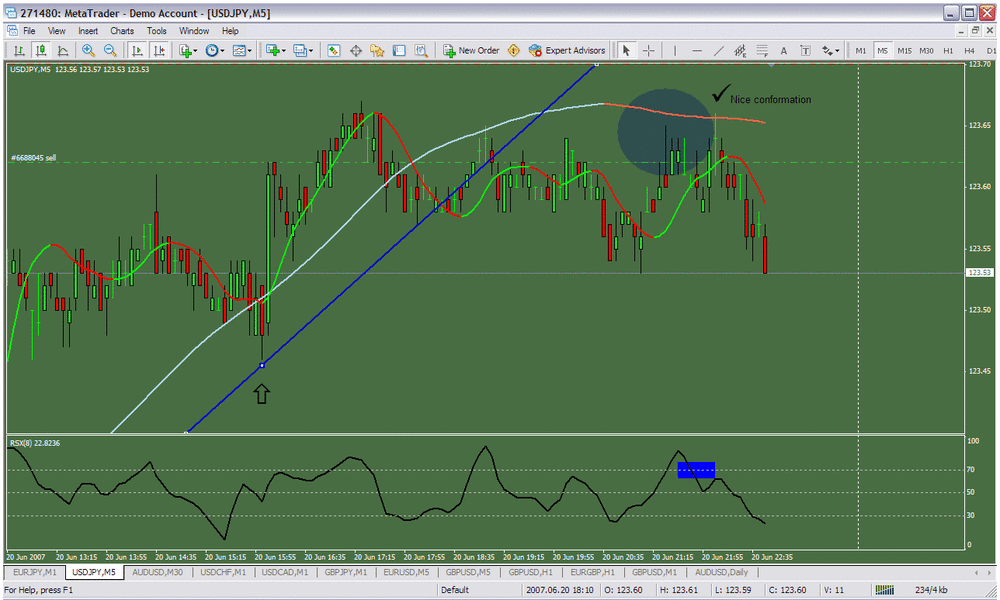Switch to USDCHF,M1 chart tab
Screen dimensions: 1000x600
[223, 572]
